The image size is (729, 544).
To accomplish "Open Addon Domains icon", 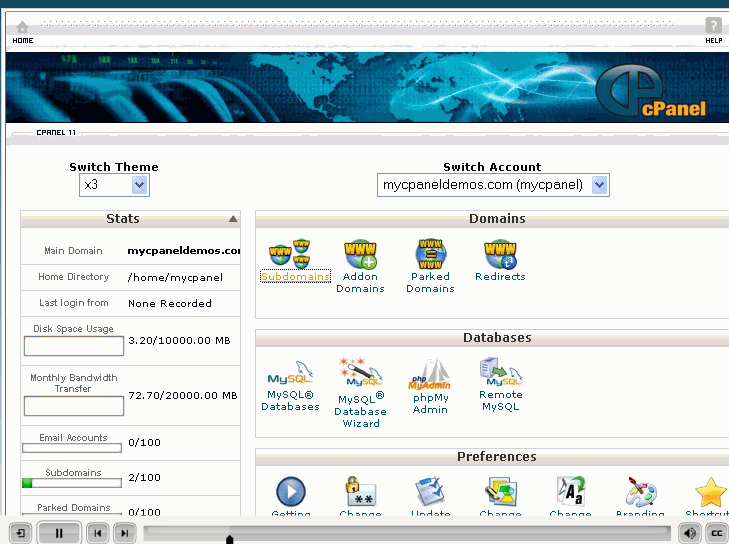I will click(360, 255).
